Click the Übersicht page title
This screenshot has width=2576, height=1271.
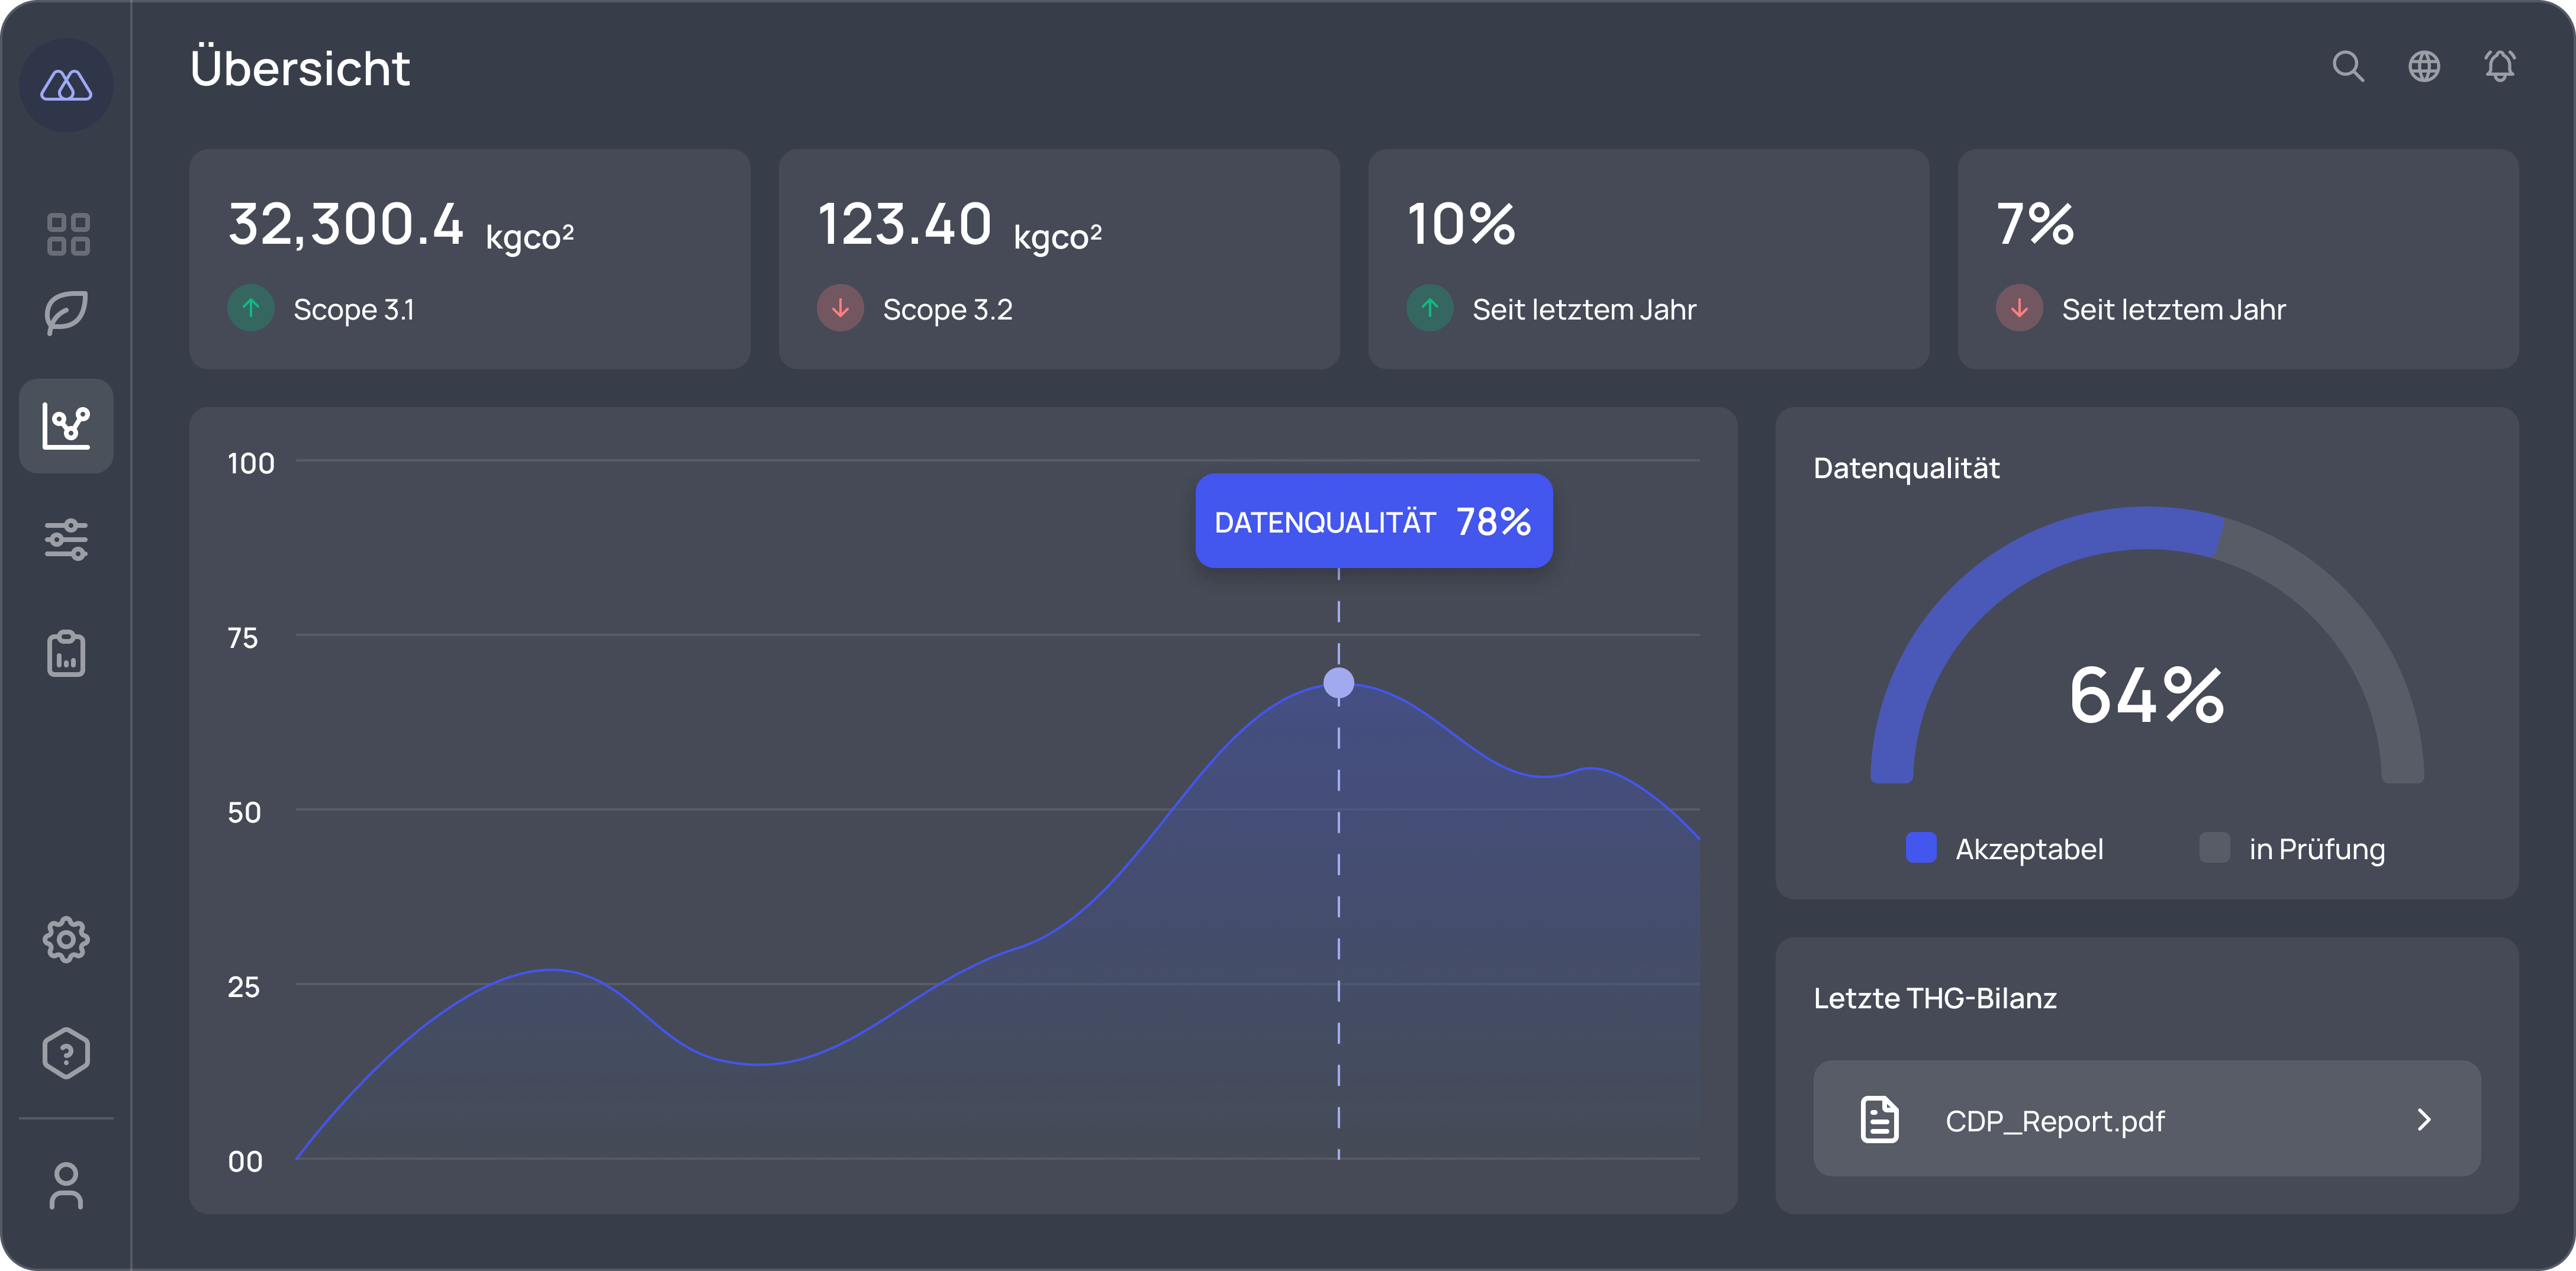[300, 67]
